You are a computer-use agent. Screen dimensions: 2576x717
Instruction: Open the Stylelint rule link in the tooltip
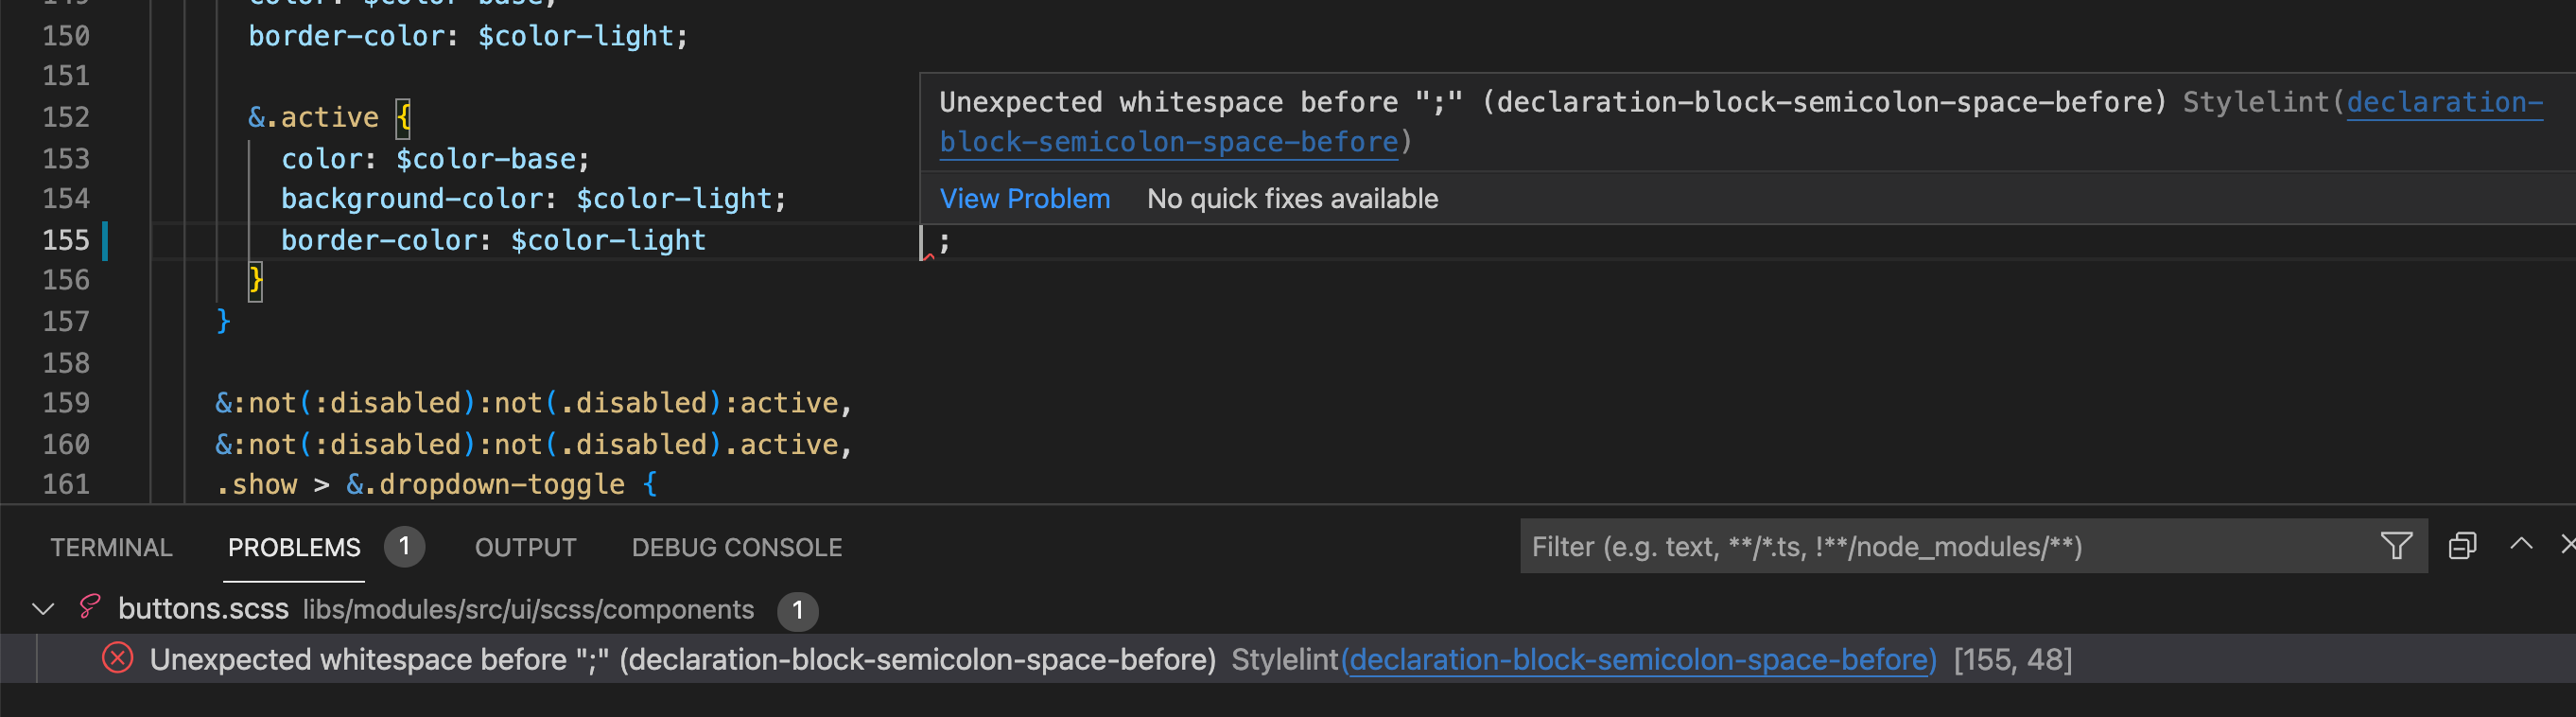[1168, 142]
